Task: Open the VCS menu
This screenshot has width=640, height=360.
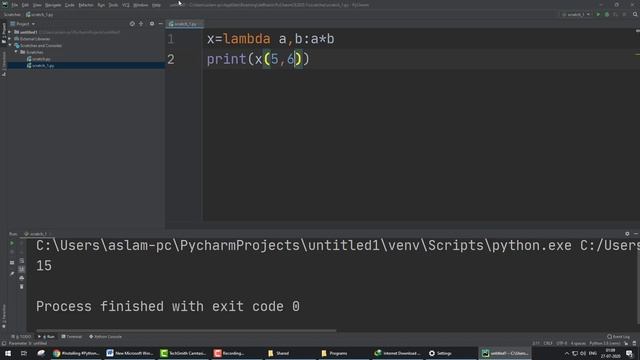Action: (126, 5)
